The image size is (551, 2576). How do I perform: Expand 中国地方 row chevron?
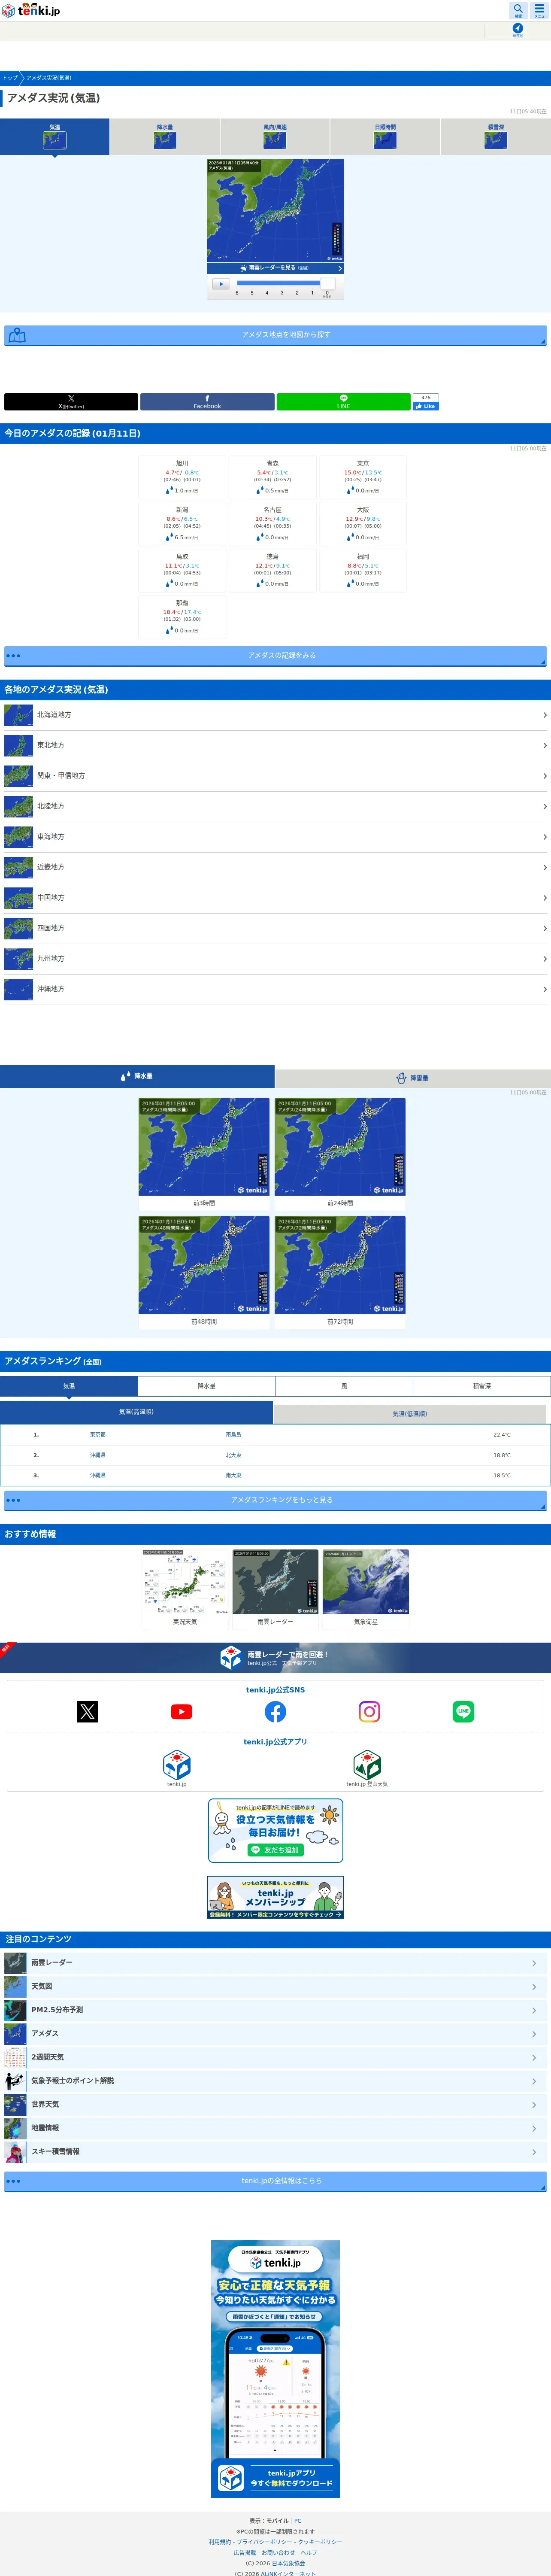(544, 898)
